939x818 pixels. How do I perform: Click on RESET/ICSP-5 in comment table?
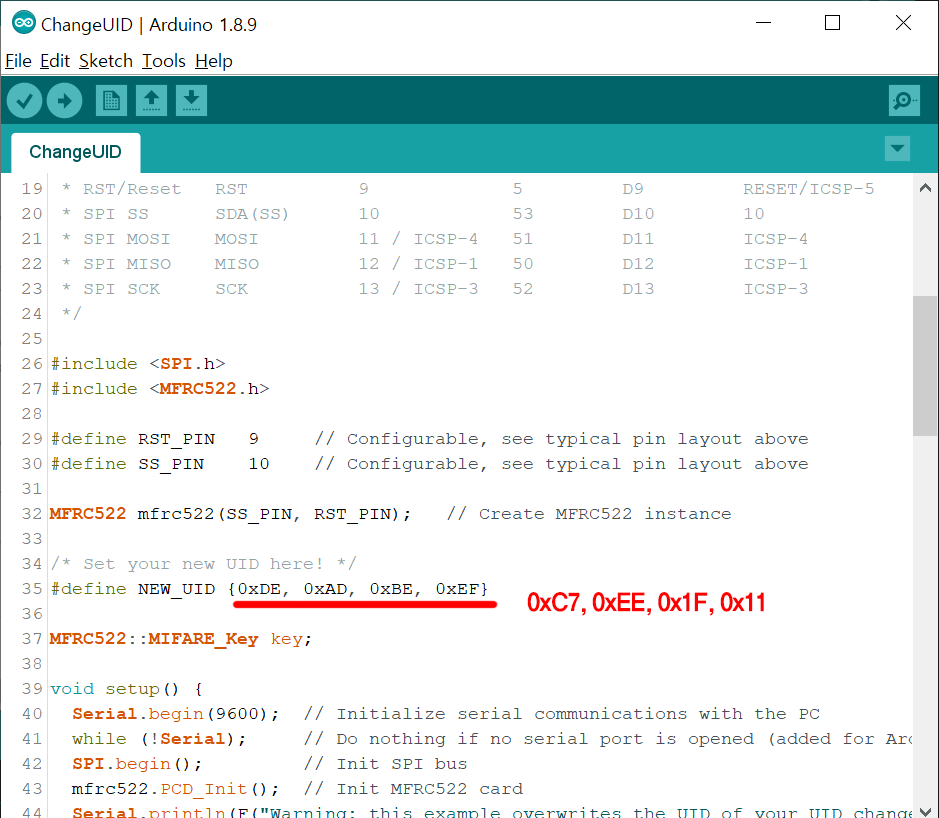click(808, 189)
